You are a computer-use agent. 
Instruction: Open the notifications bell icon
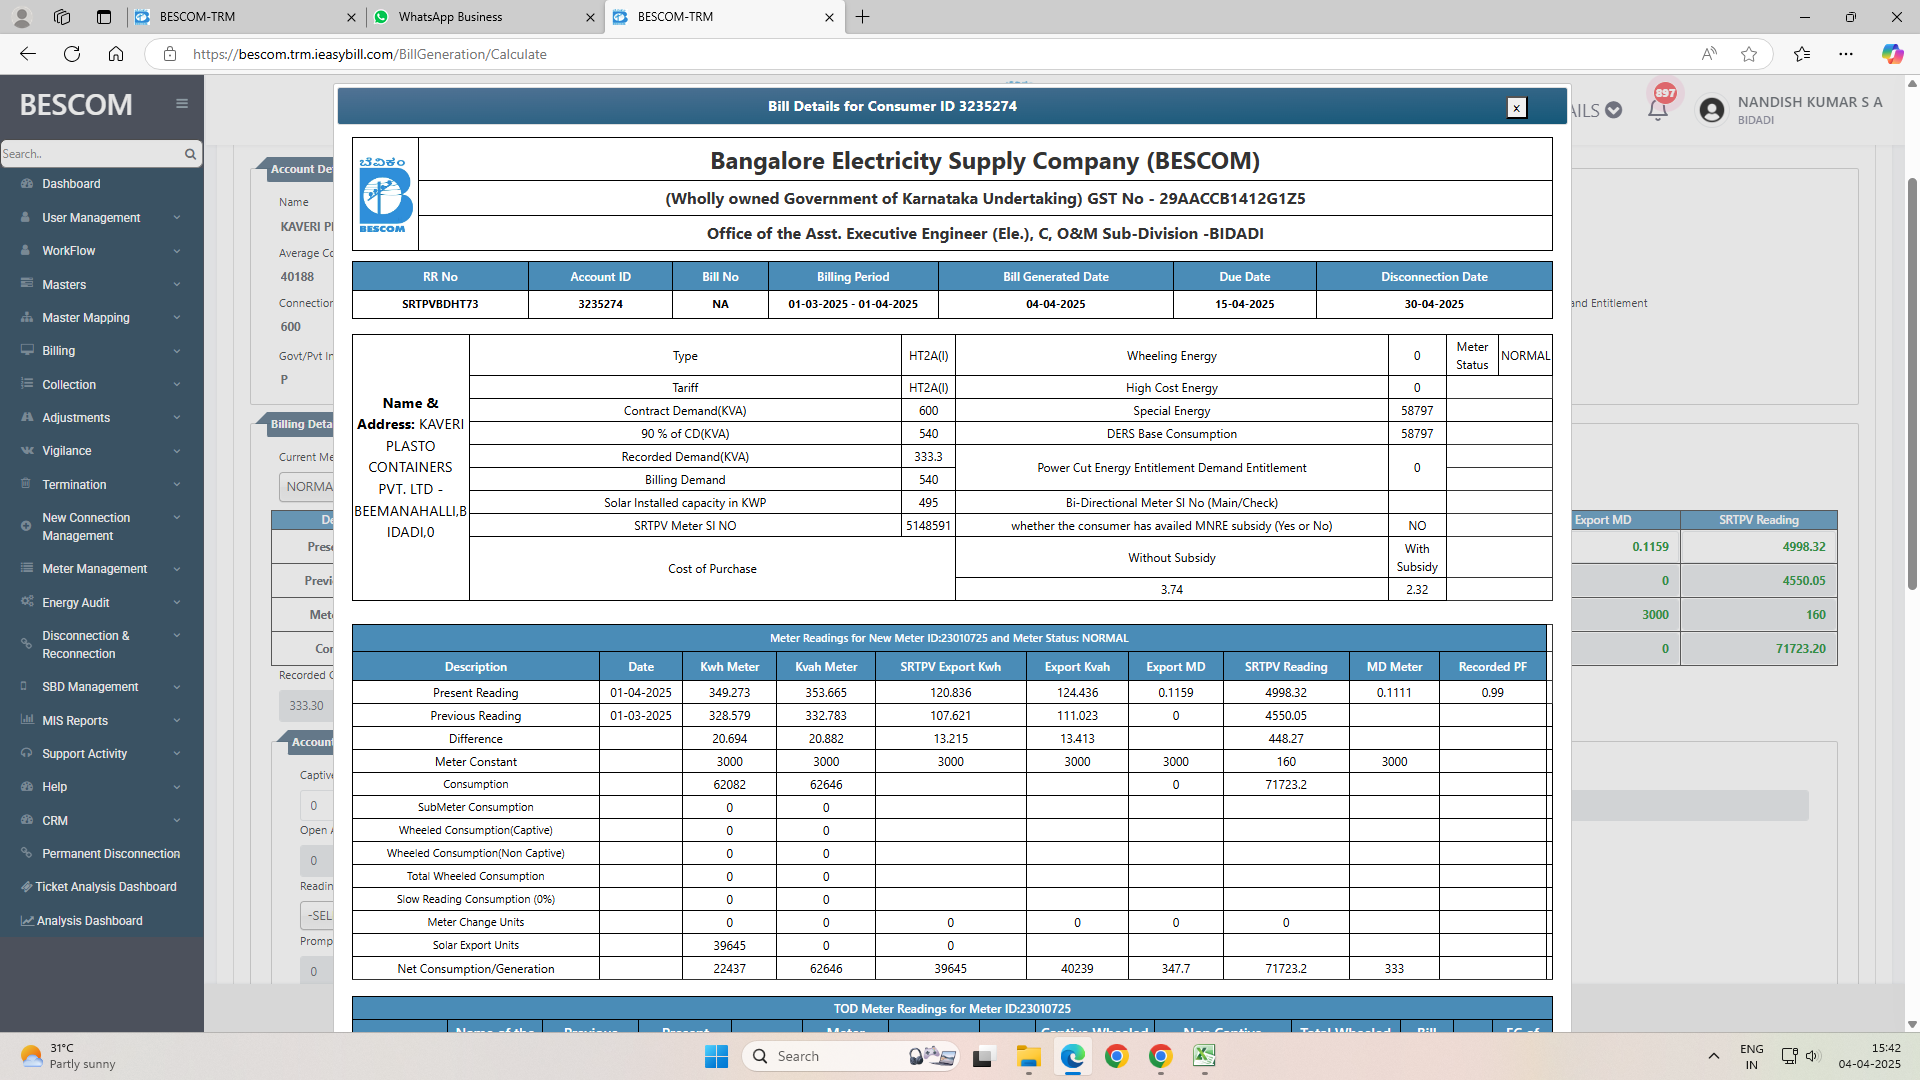(1657, 110)
